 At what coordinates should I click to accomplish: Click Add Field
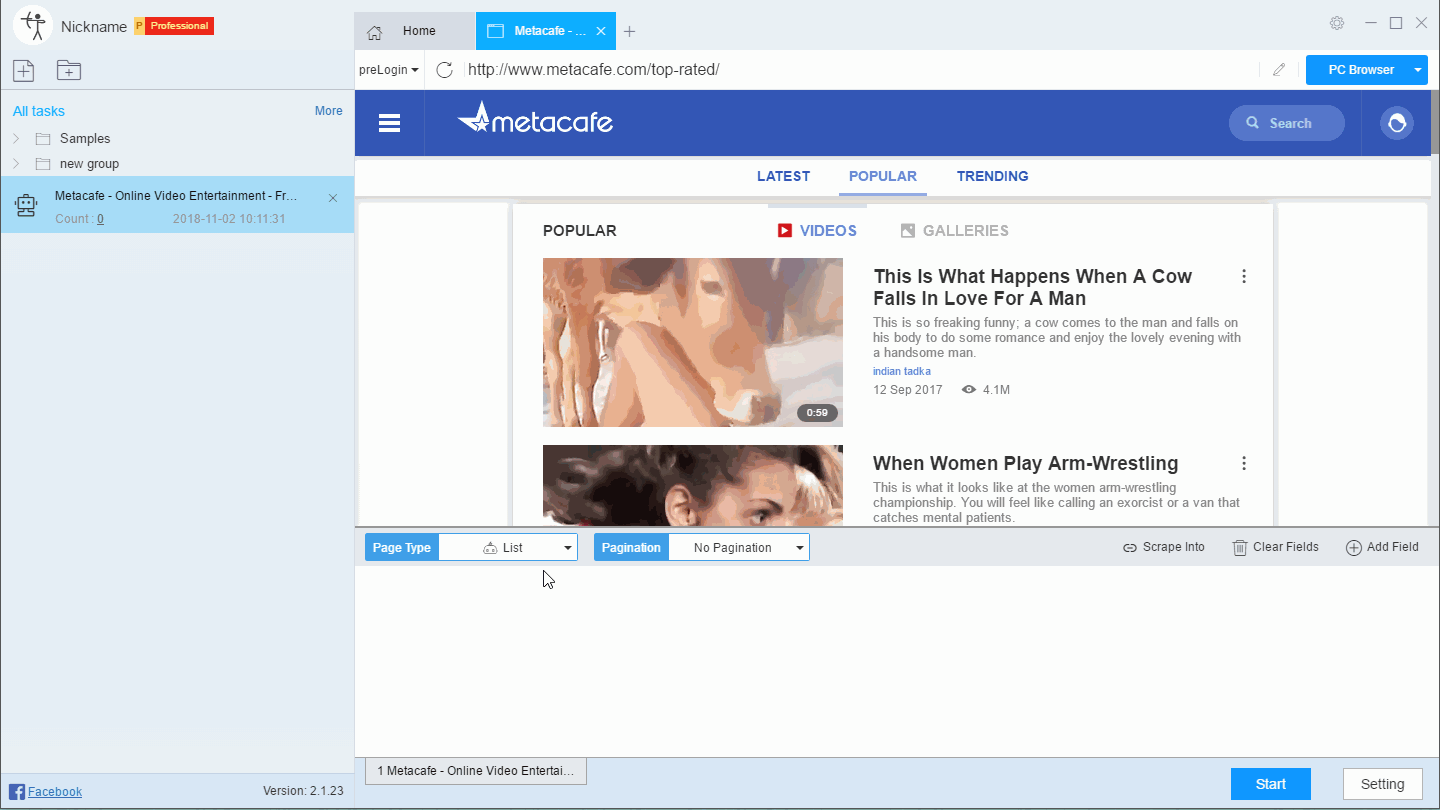[x=1382, y=547]
